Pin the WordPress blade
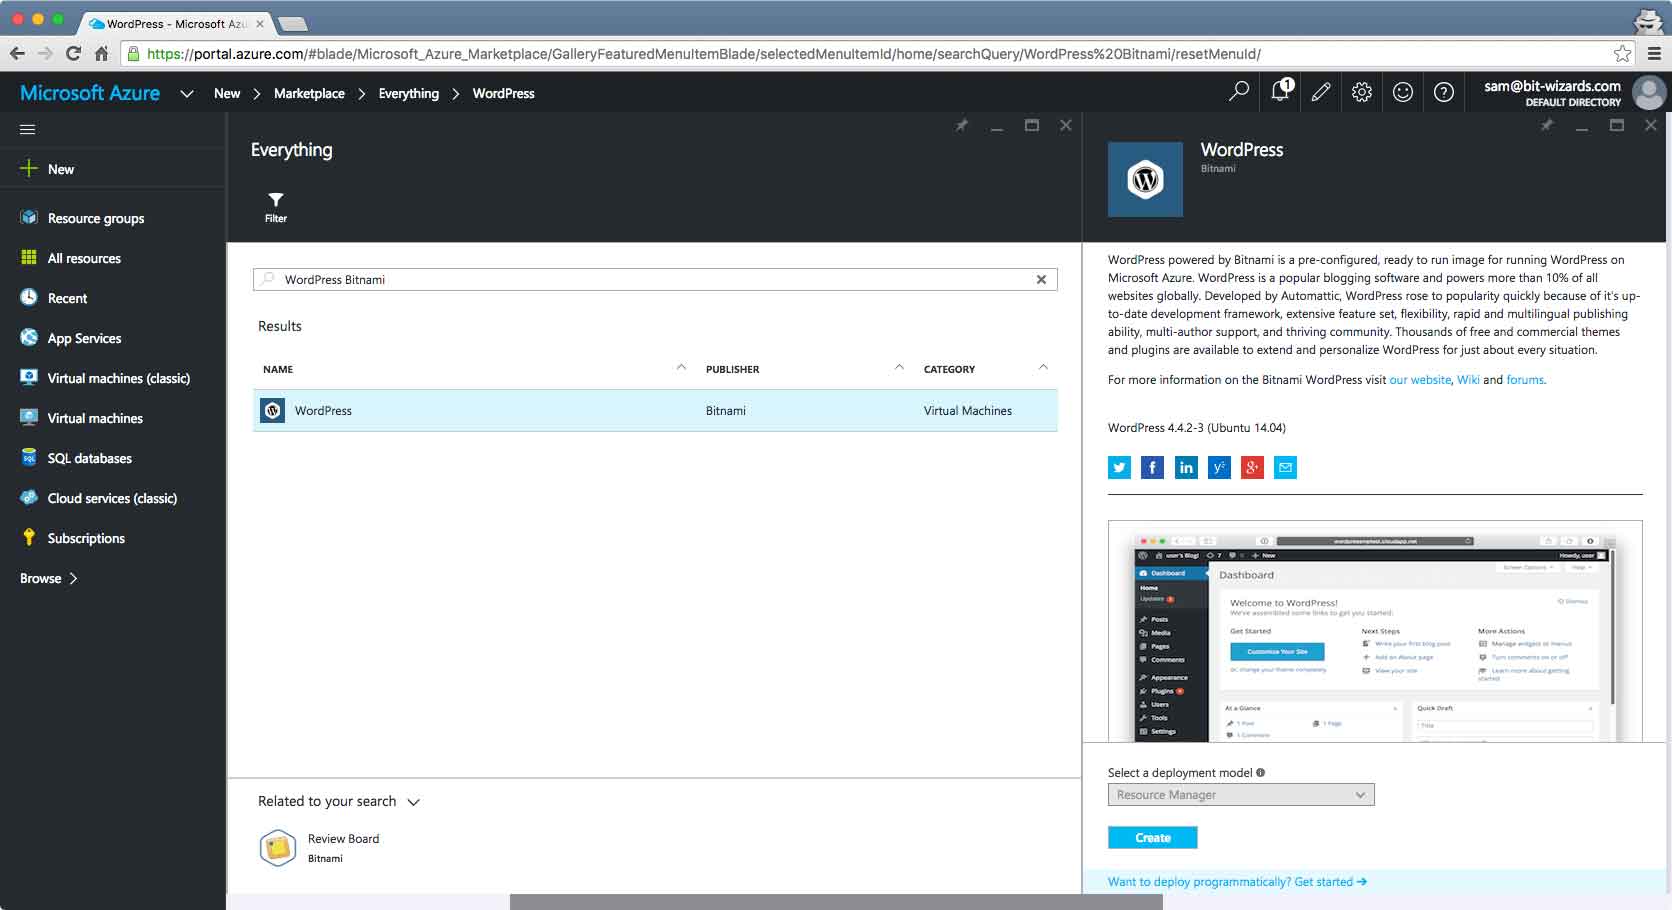Image resolution: width=1672 pixels, height=910 pixels. (1547, 126)
